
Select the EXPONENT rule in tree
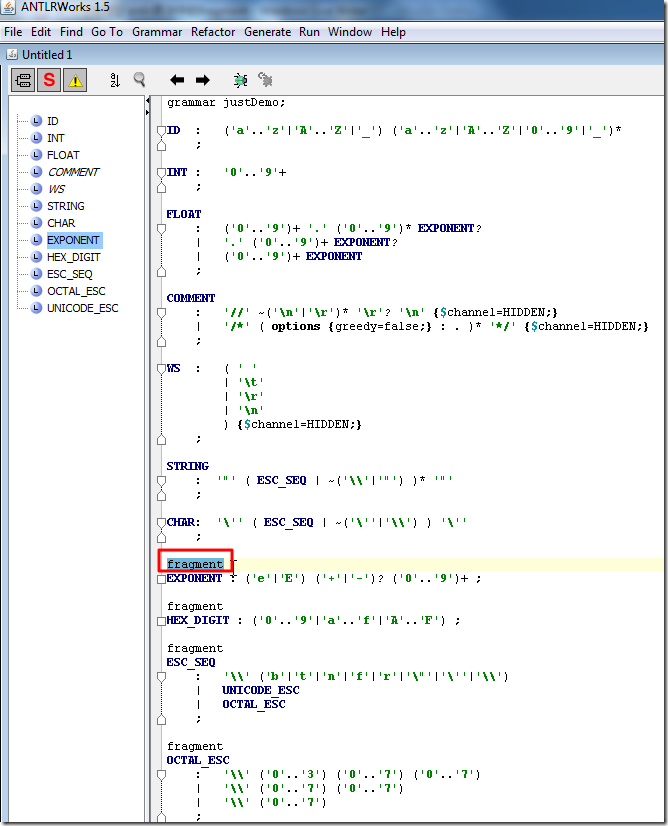point(73,240)
